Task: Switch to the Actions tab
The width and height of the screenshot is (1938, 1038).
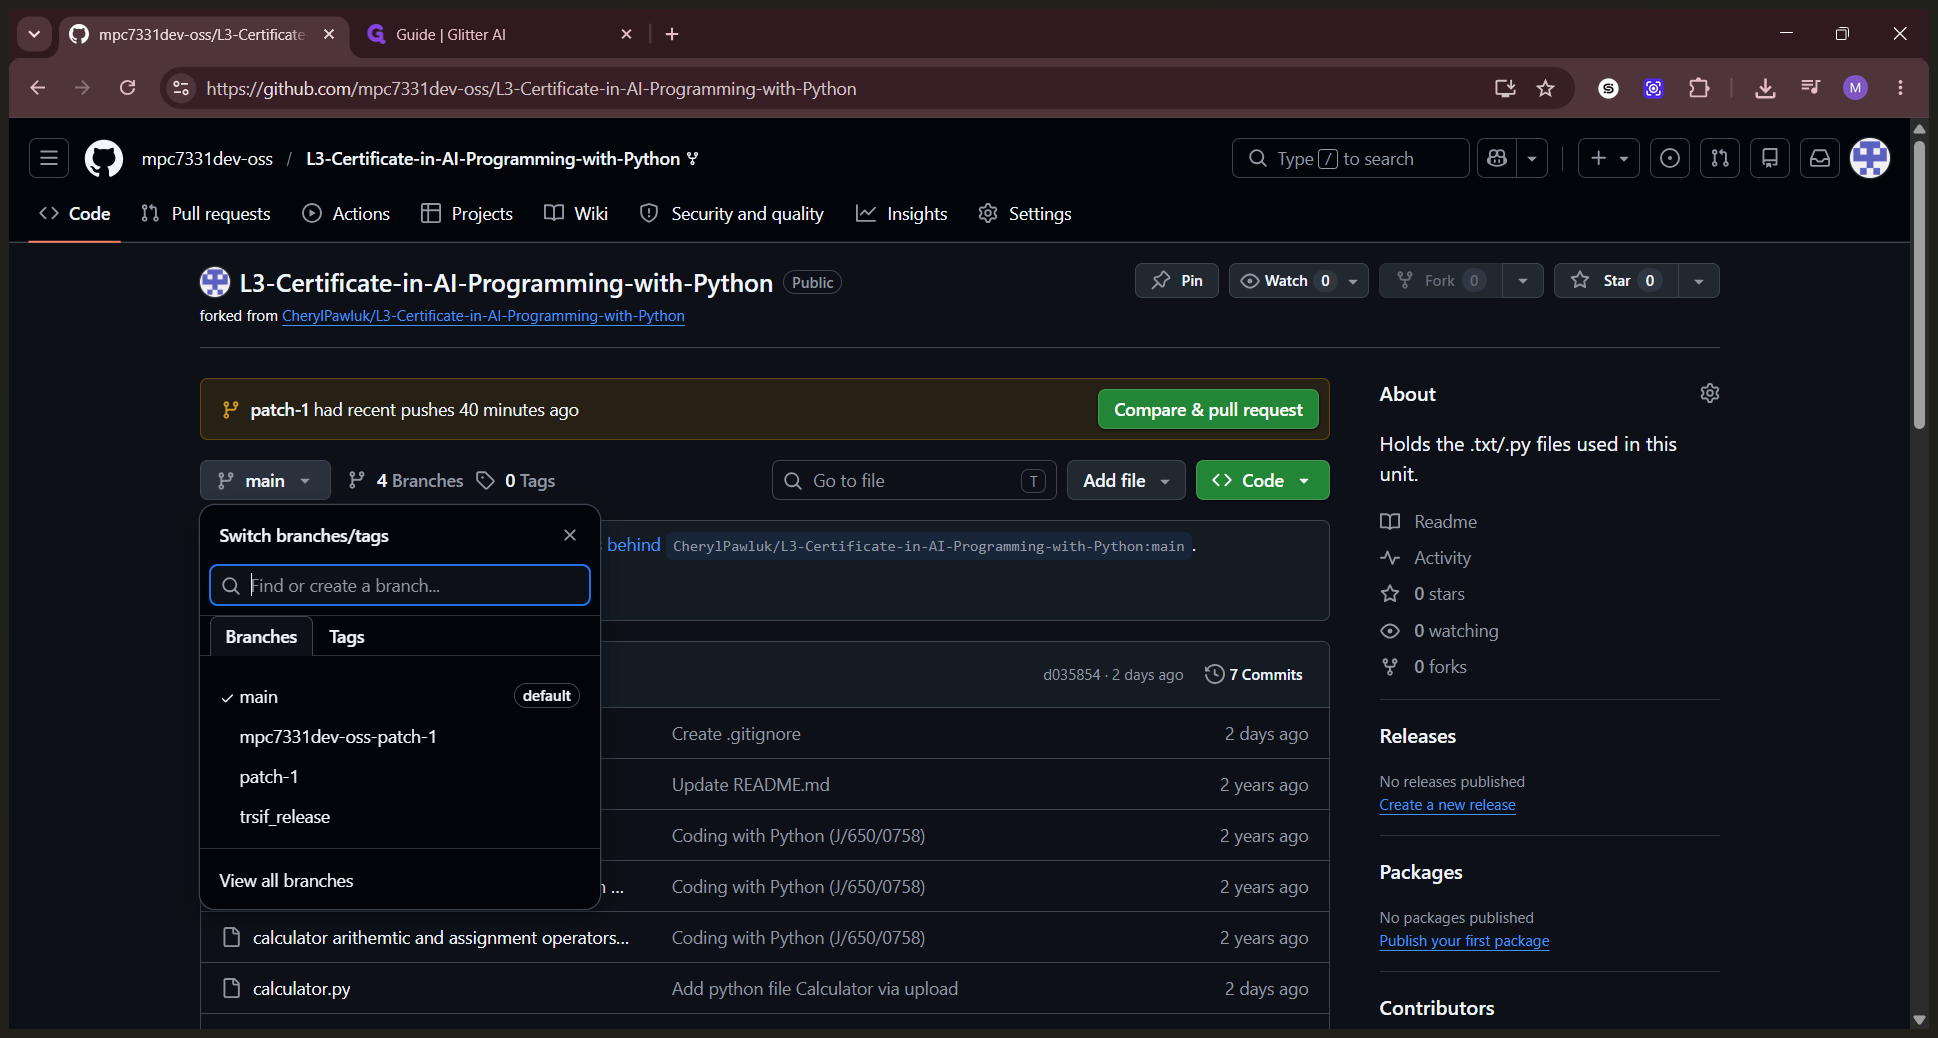Action: click(346, 213)
